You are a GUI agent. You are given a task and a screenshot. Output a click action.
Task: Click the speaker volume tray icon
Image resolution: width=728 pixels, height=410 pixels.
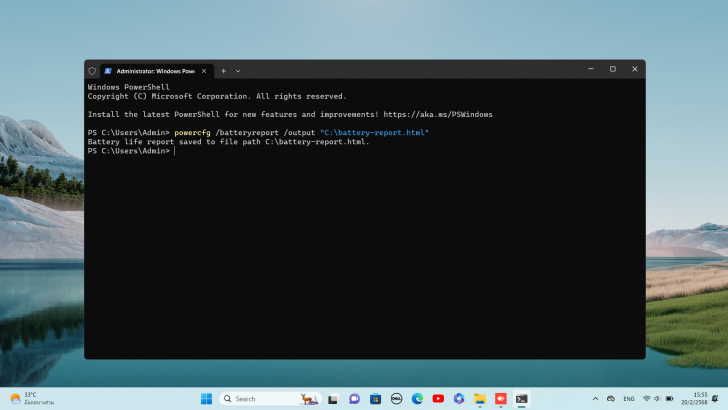tap(657, 398)
